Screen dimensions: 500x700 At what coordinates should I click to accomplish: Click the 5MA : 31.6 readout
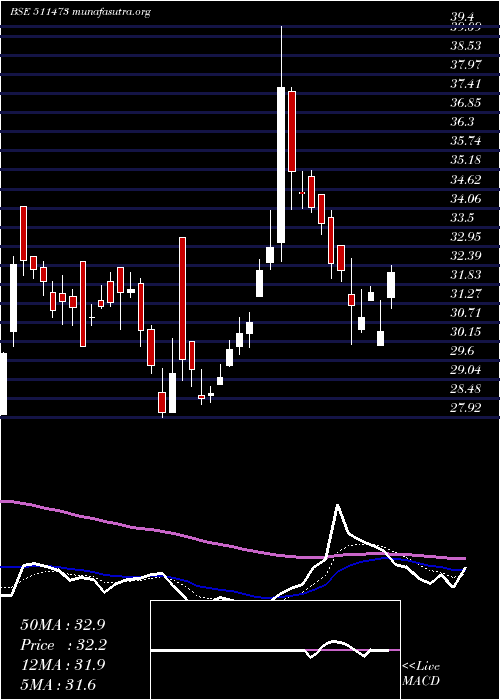coord(58,684)
